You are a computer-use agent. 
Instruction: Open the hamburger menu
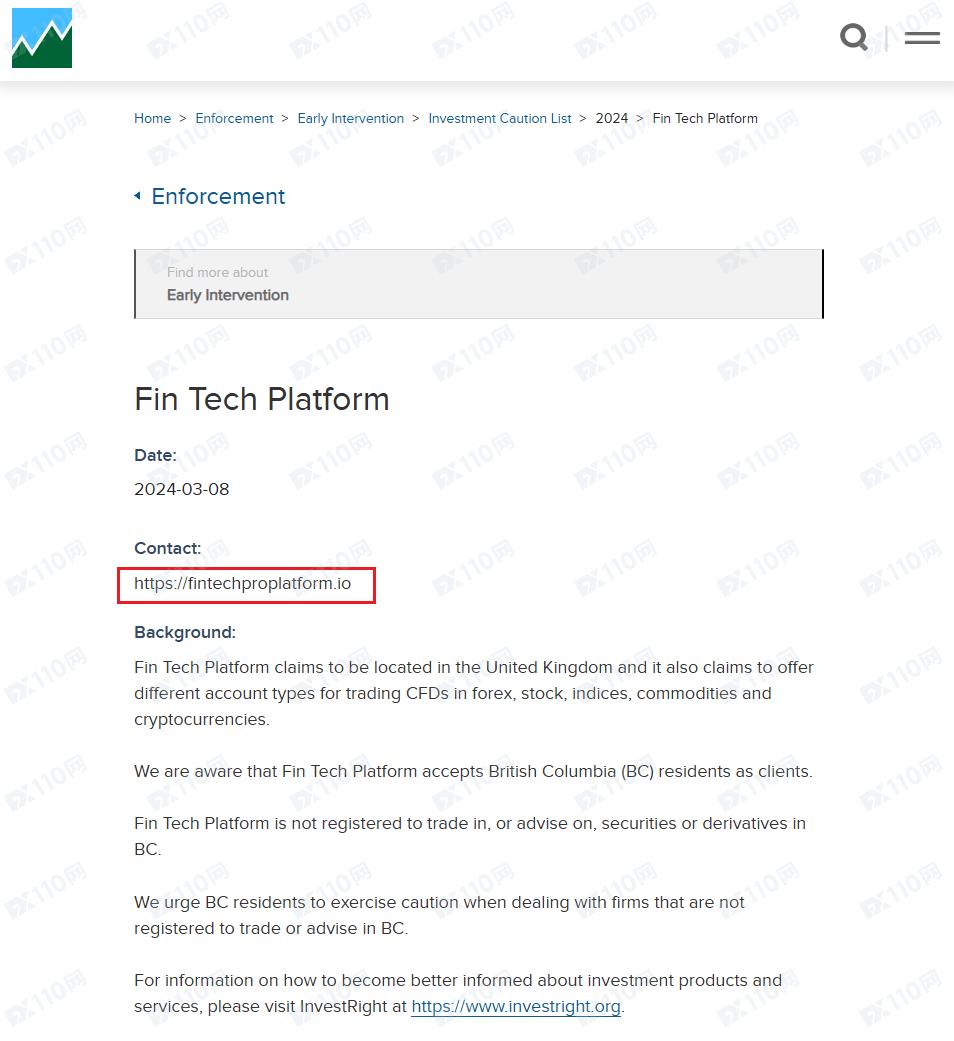click(921, 38)
